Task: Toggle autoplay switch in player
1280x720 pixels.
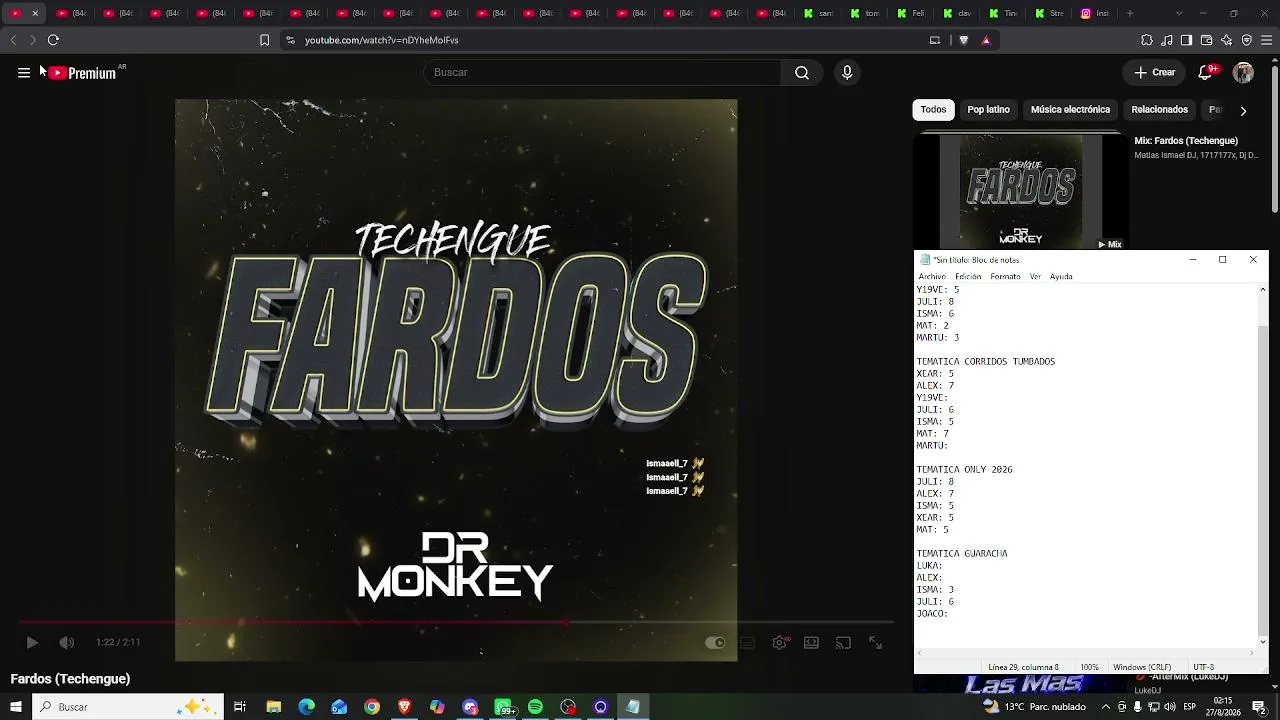Action: pos(715,643)
